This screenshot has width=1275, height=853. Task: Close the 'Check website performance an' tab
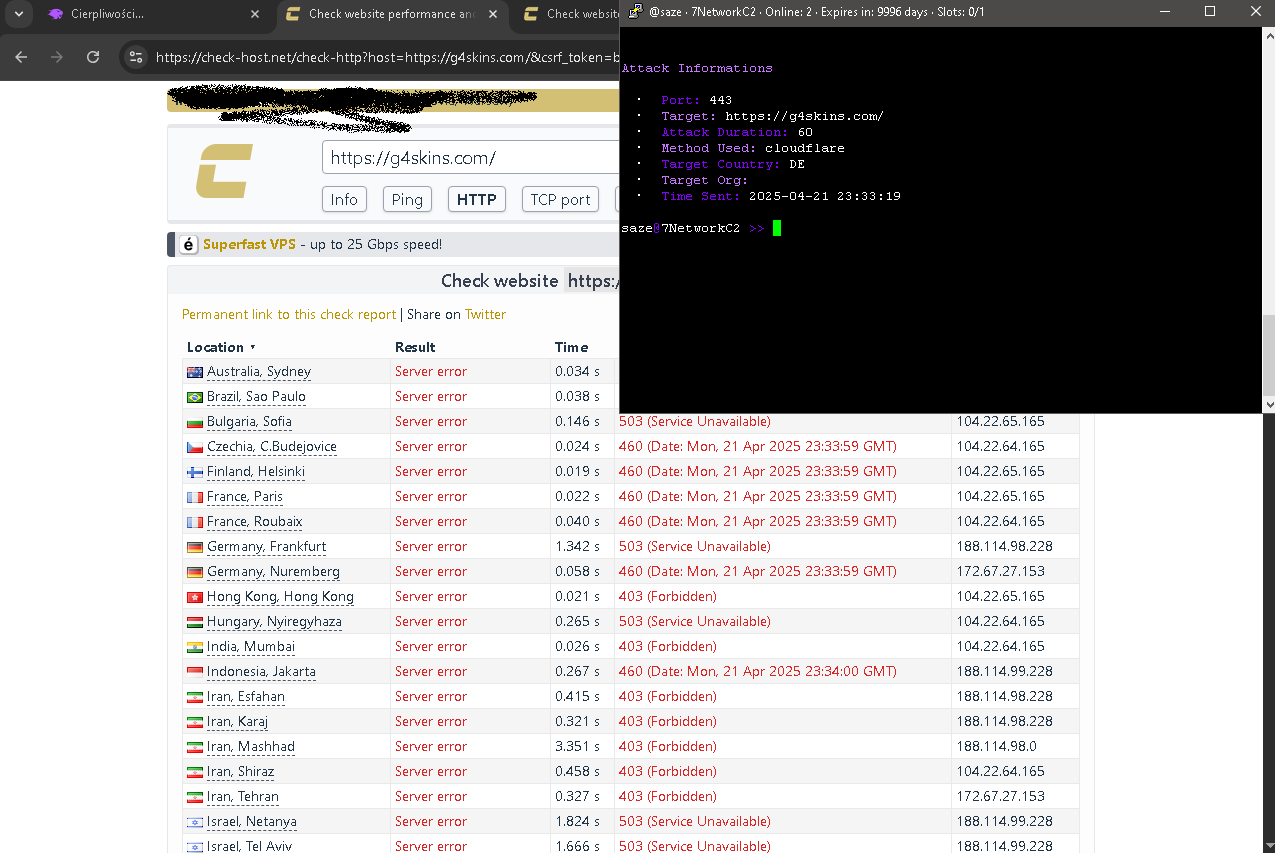click(492, 14)
